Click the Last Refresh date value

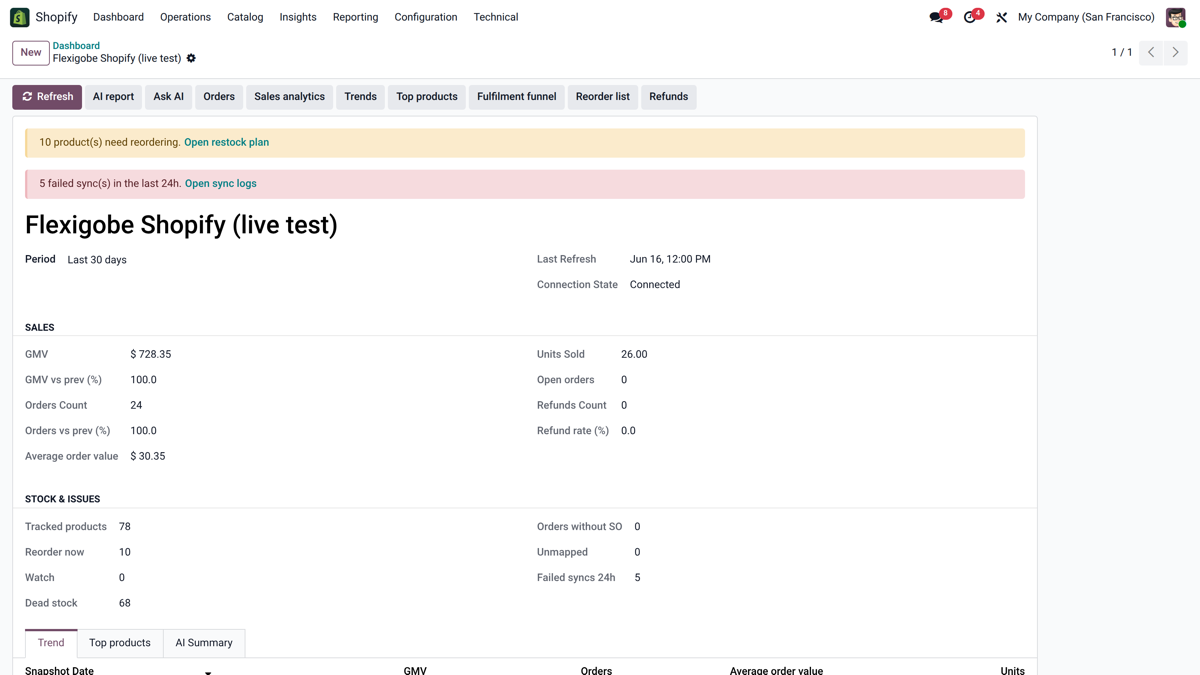tap(670, 259)
